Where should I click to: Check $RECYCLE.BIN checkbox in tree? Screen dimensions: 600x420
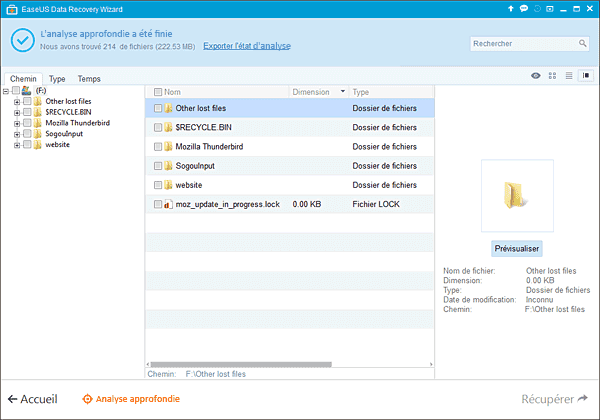tap(27, 112)
